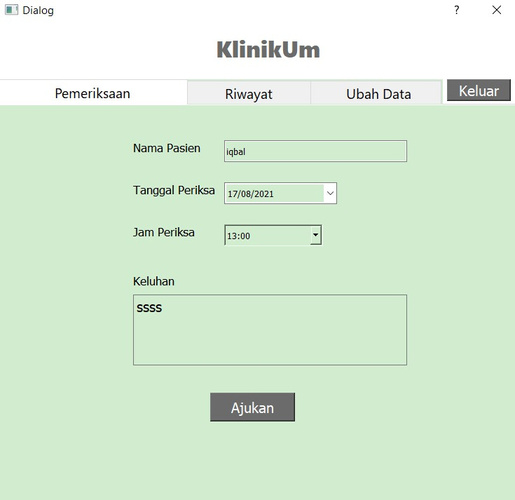Focus the Nama Pasien field containing iqbal

pos(315,151)
